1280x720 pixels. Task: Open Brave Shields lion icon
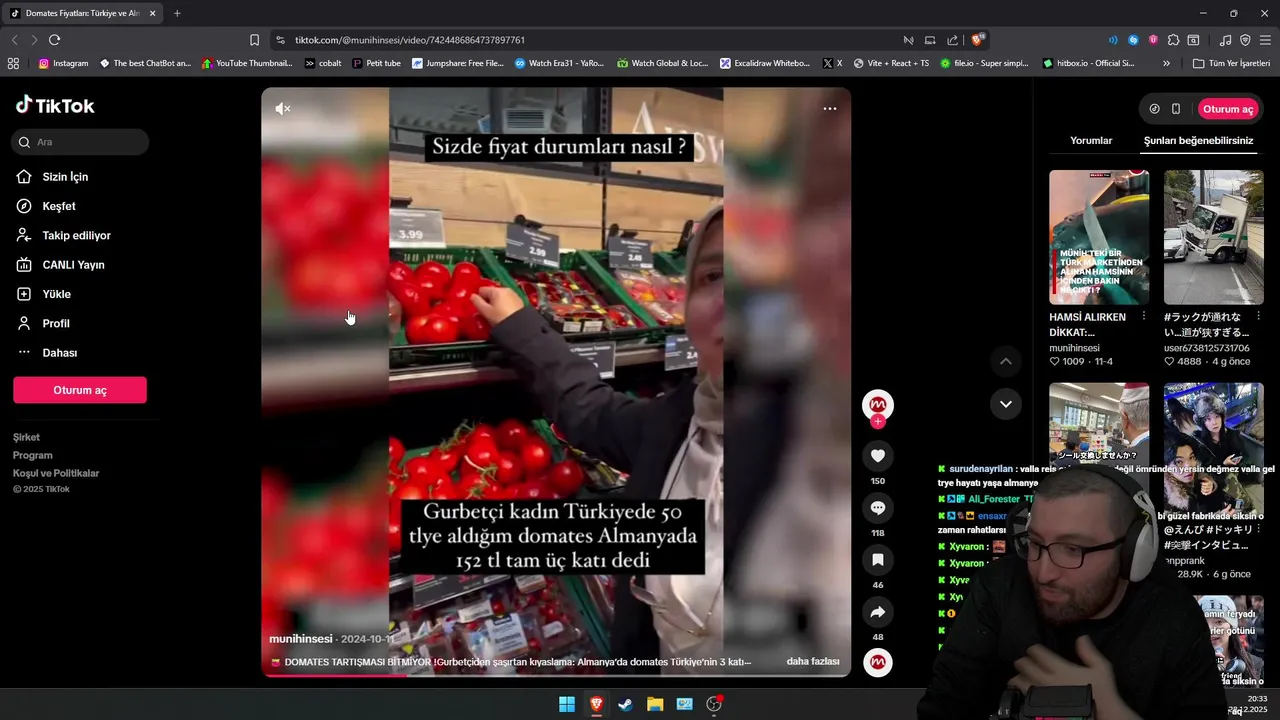pos(978,40)
